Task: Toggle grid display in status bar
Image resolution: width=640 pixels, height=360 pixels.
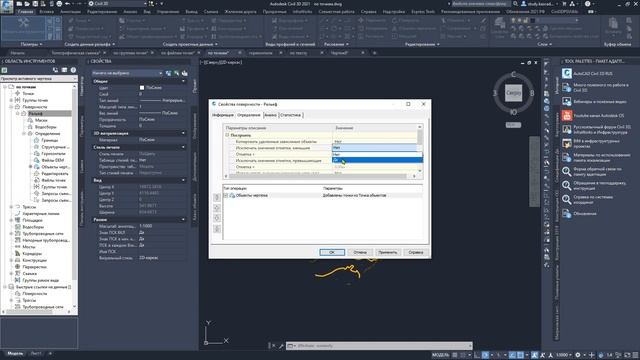Action: tap(455, 355)
